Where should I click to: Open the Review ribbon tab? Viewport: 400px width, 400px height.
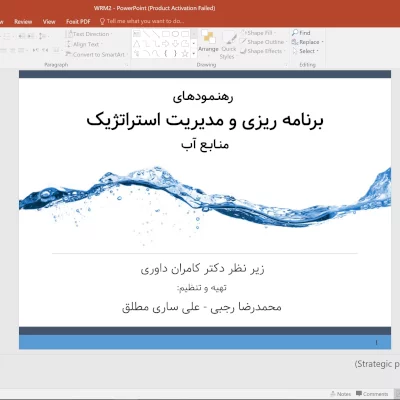tap(23, 22)
